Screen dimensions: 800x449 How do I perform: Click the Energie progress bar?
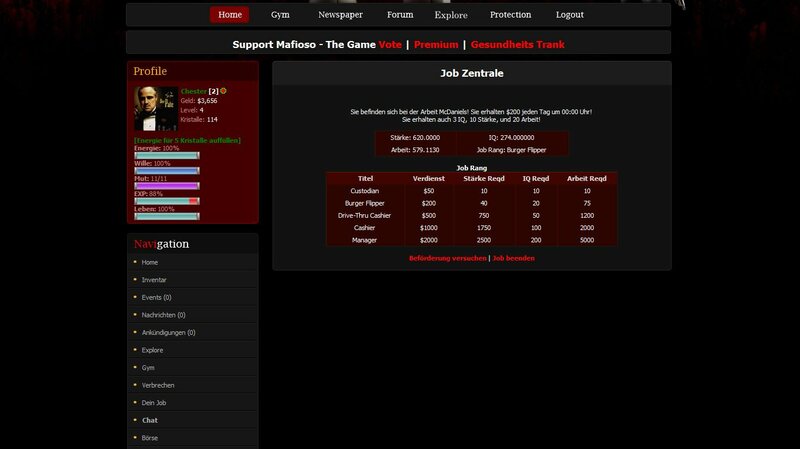click(167, 156)
